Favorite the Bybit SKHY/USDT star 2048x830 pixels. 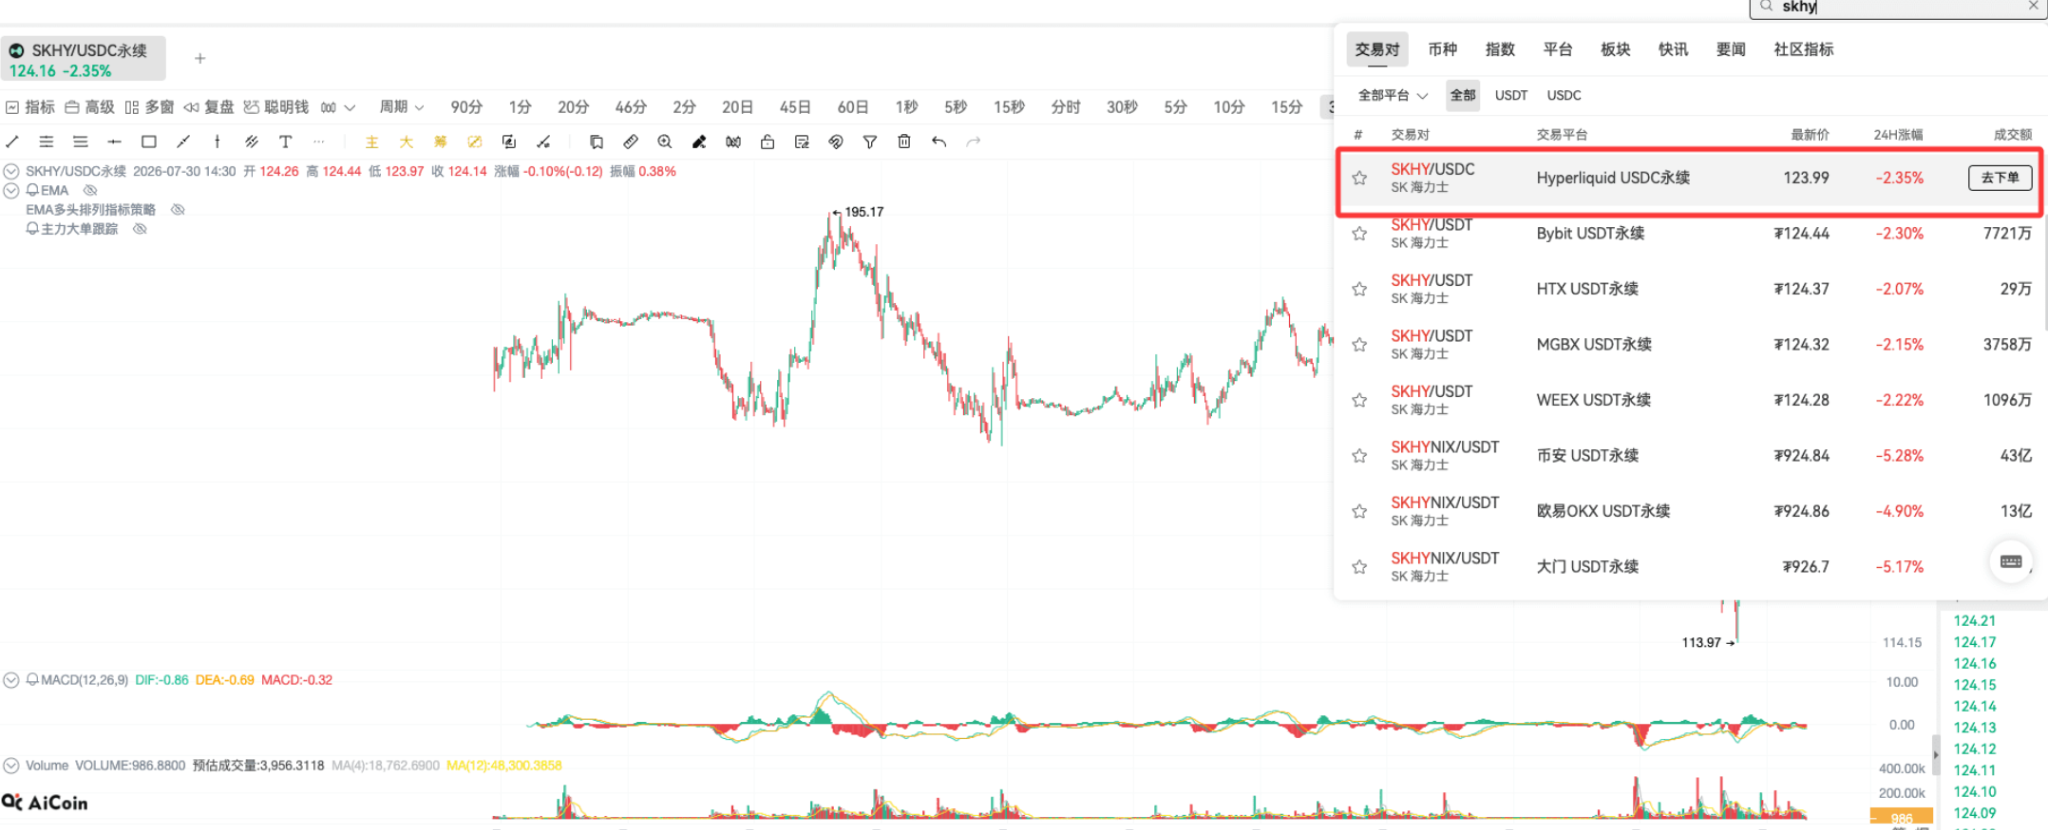tap(1359, 233)
